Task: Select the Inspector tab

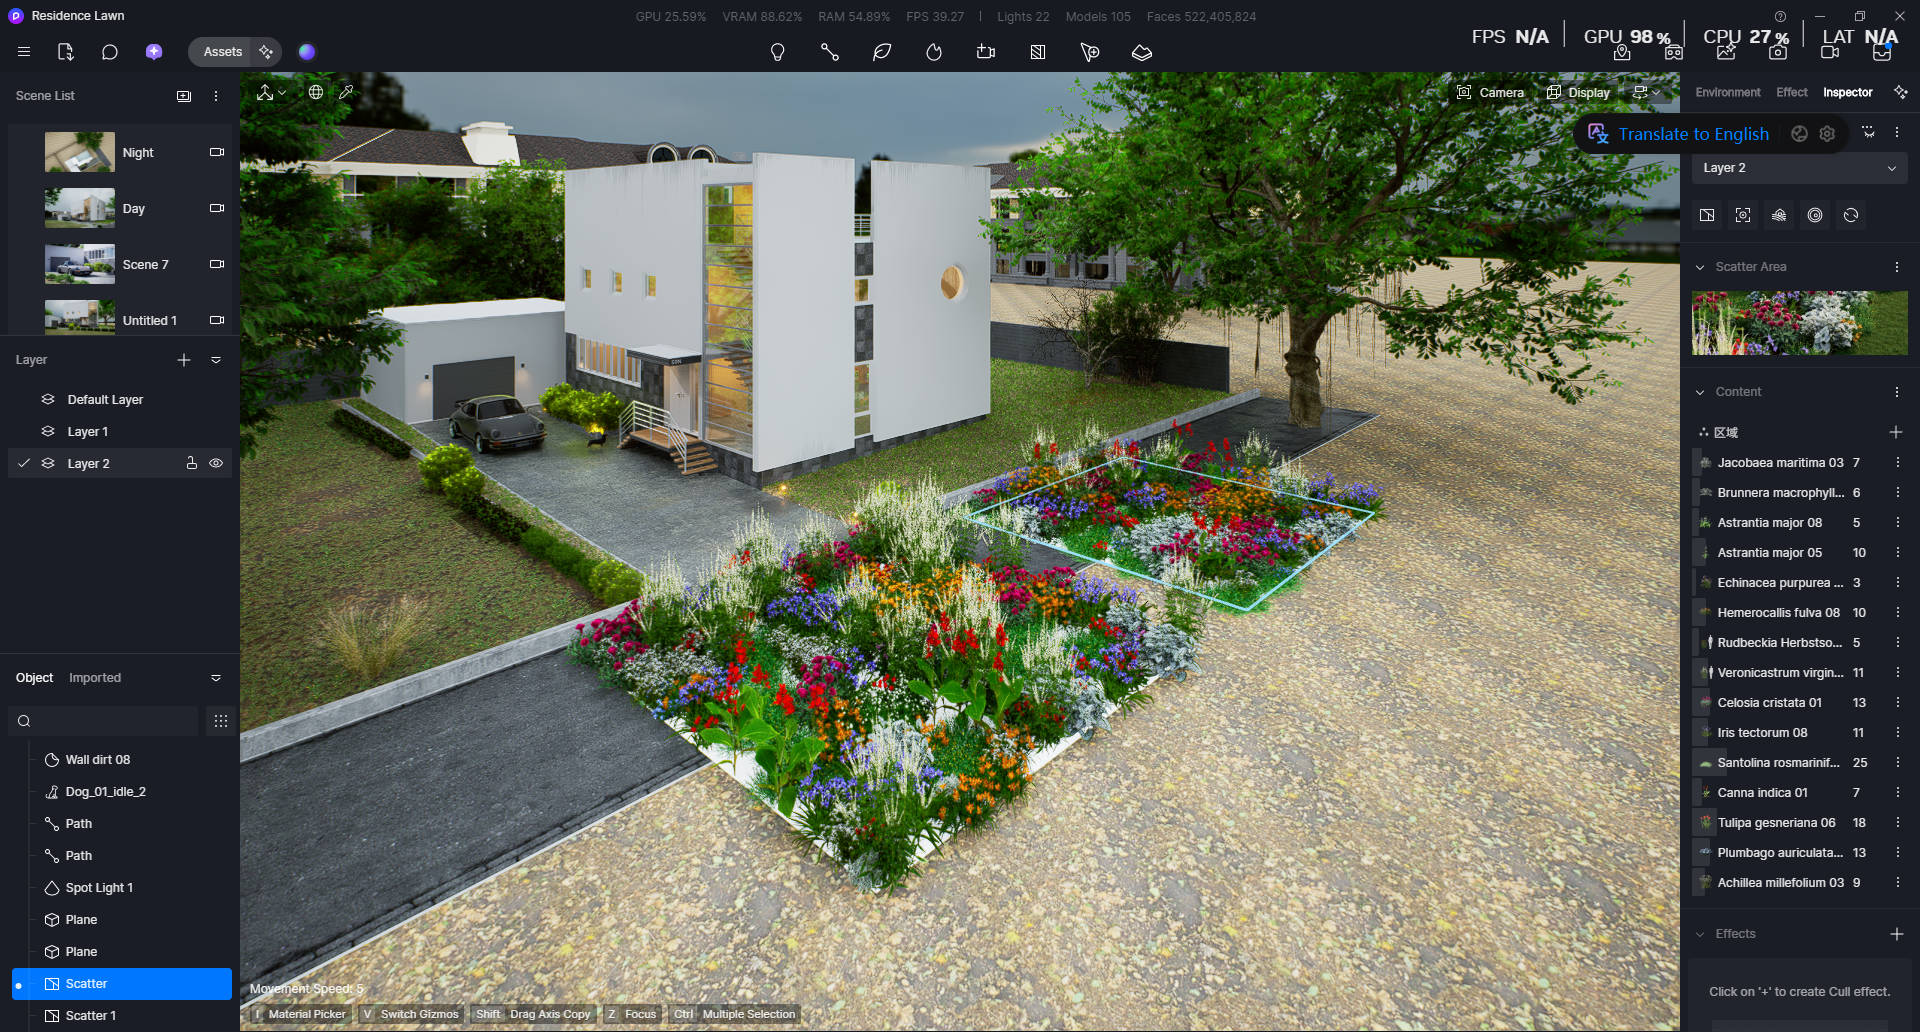Action: click(x=1848, y=92)
